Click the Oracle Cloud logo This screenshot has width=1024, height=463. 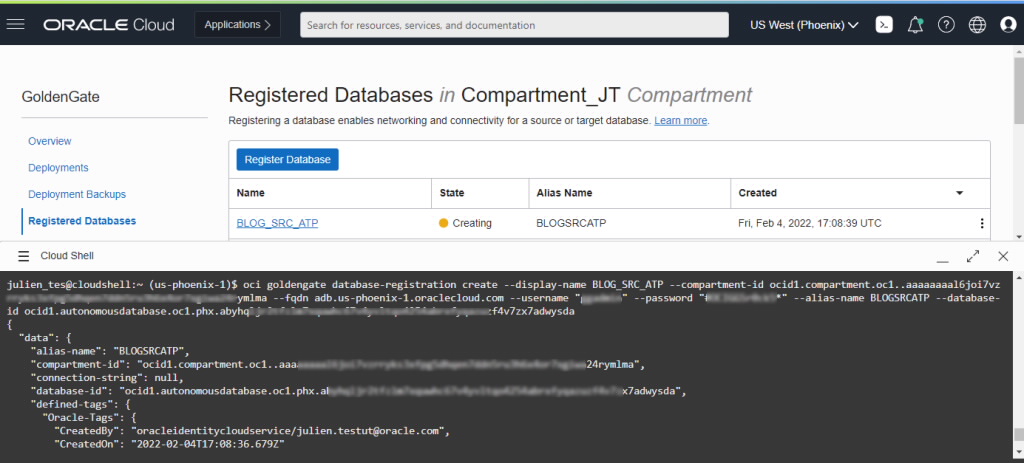pyautogui.click(x=109, y=25)
